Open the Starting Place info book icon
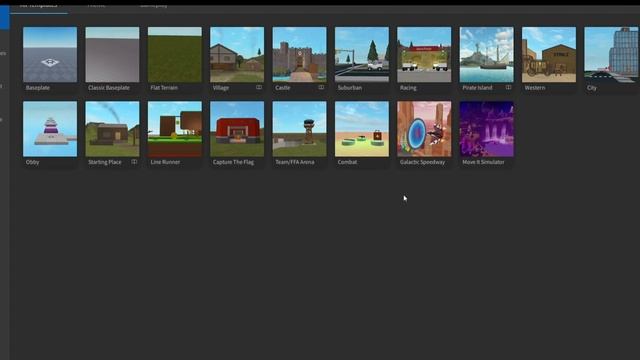This screenshot has height=360, width=640. tap(134, 162)
